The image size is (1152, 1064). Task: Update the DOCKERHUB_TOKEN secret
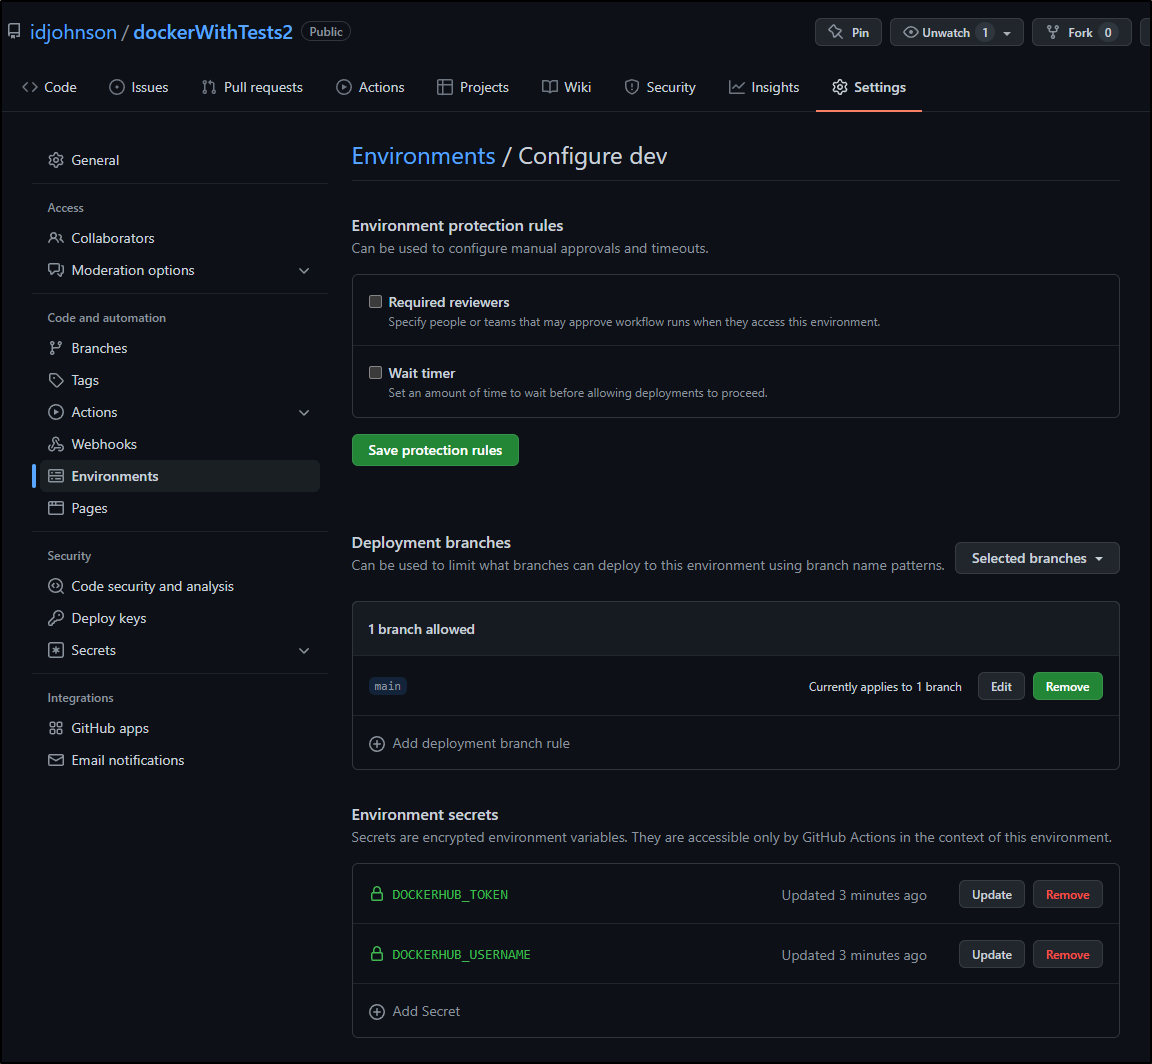[992, 894]
